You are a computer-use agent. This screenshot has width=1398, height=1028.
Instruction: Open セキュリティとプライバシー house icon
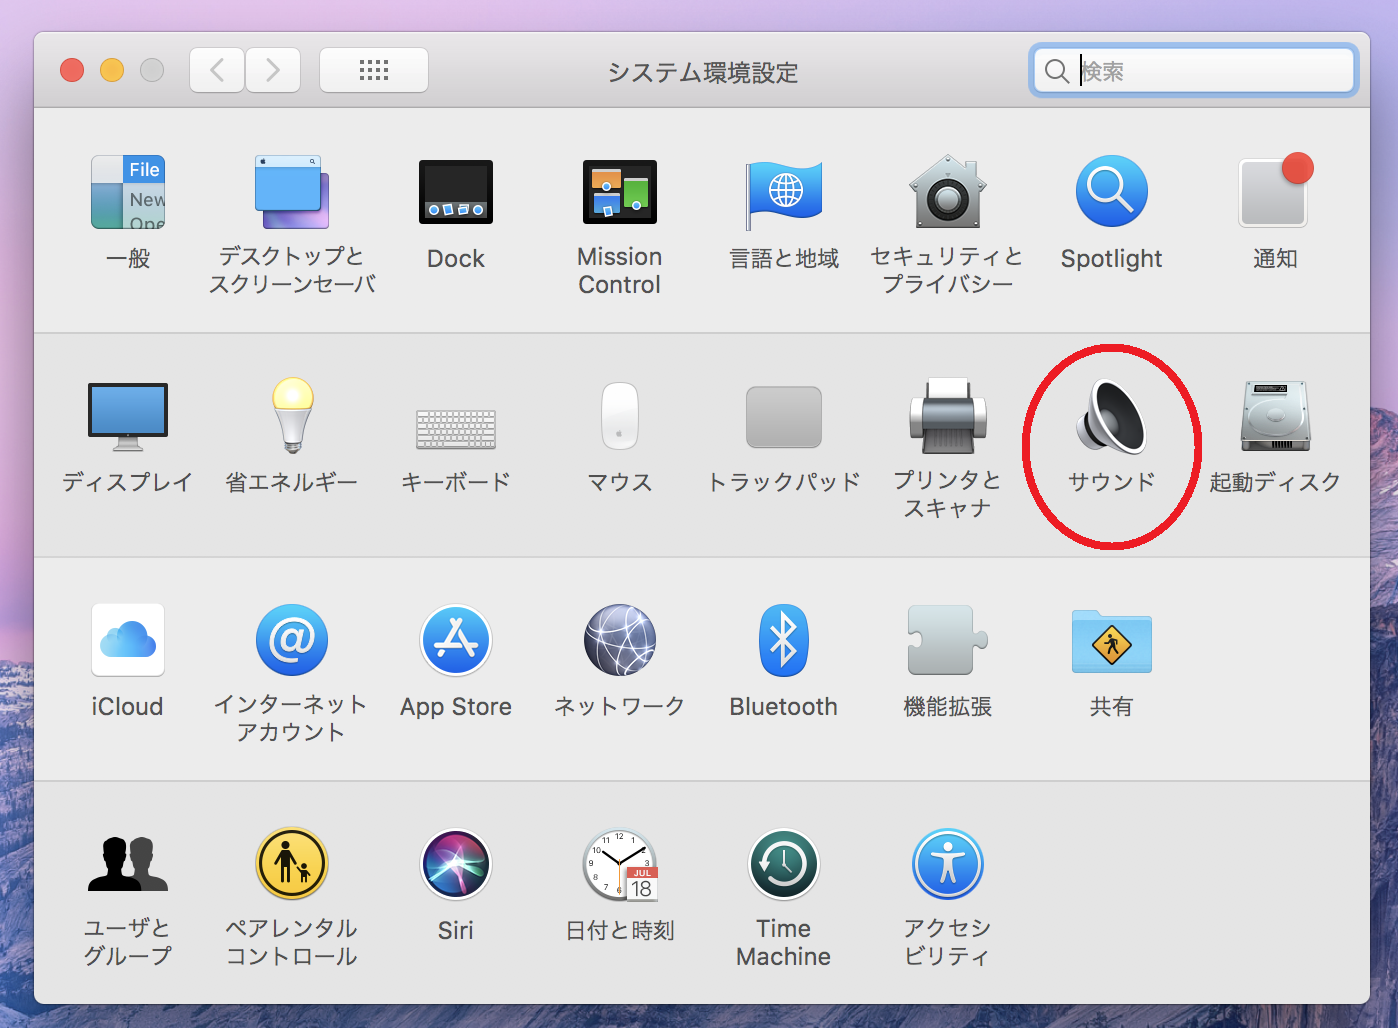pos(948,192)
